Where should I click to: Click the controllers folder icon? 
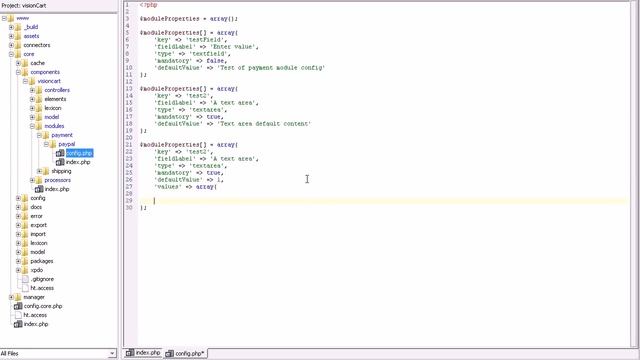(39, 90)
